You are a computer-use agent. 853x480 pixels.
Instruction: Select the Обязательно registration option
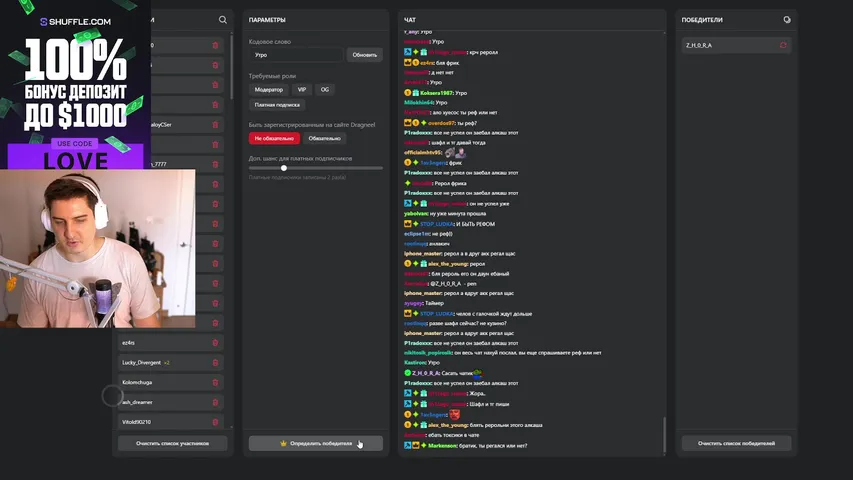pos(324,138)
